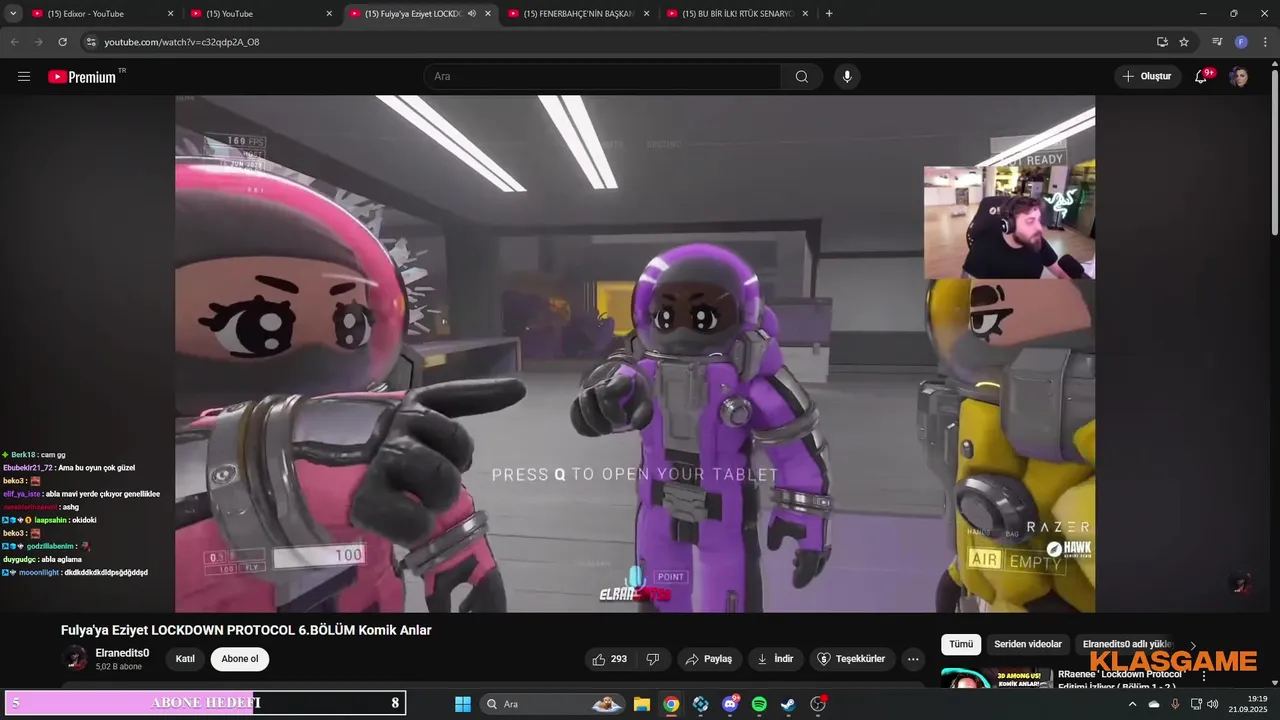Open Windows Start menu
Image resolution: width=1280 pixels, height=720 pixels.
pyautogui.click(x=463, y=704)
